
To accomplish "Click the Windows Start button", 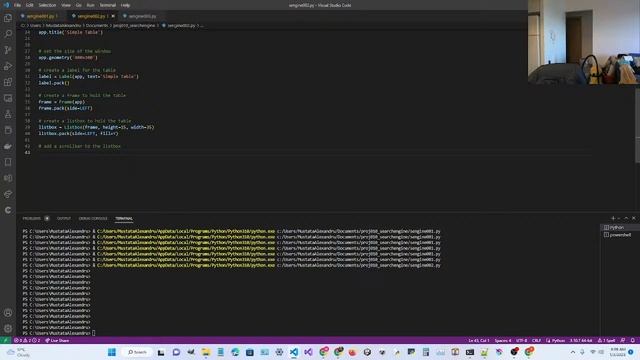I will (x=111, y=352).
